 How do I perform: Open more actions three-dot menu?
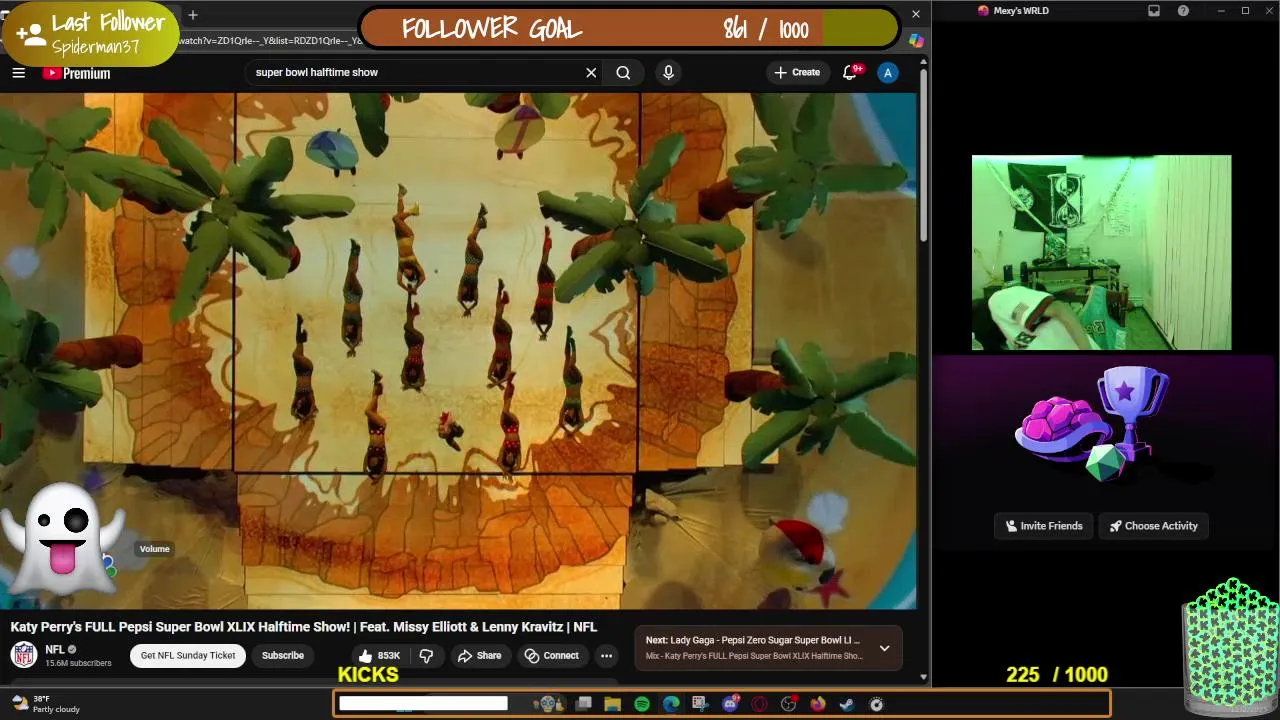pos(606,655)
